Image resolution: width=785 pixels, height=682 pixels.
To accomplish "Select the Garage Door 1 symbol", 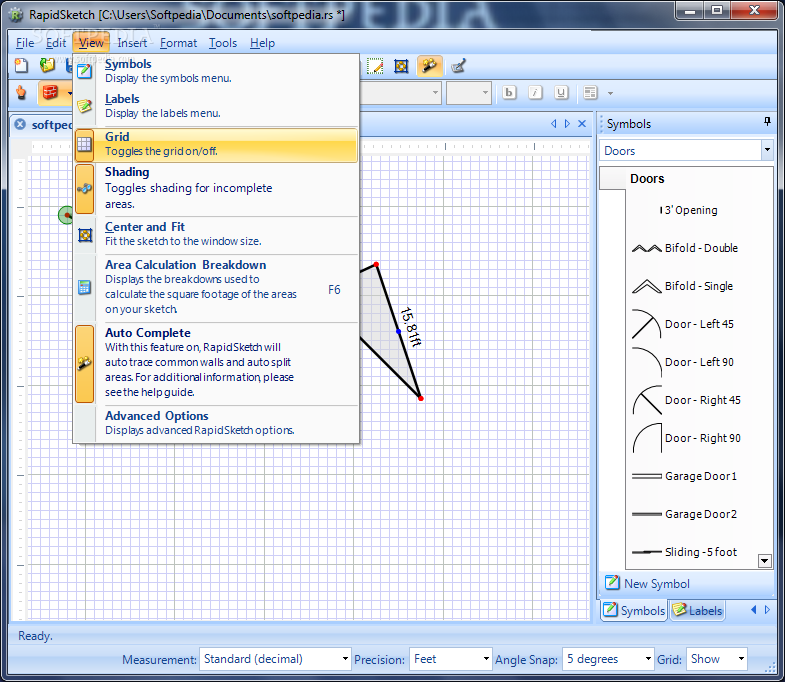I will tap(684, 476).
